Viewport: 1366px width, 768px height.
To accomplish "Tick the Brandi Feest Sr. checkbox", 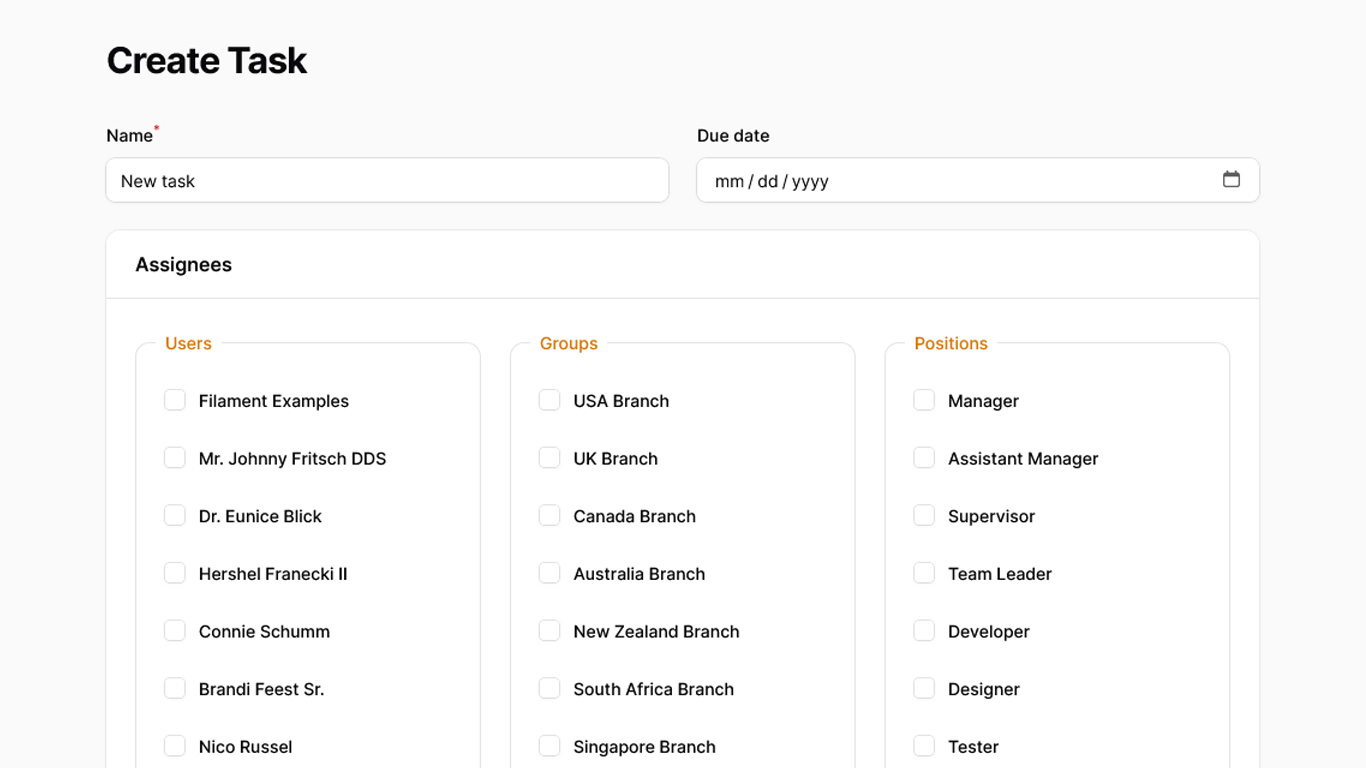I will 175,688.
